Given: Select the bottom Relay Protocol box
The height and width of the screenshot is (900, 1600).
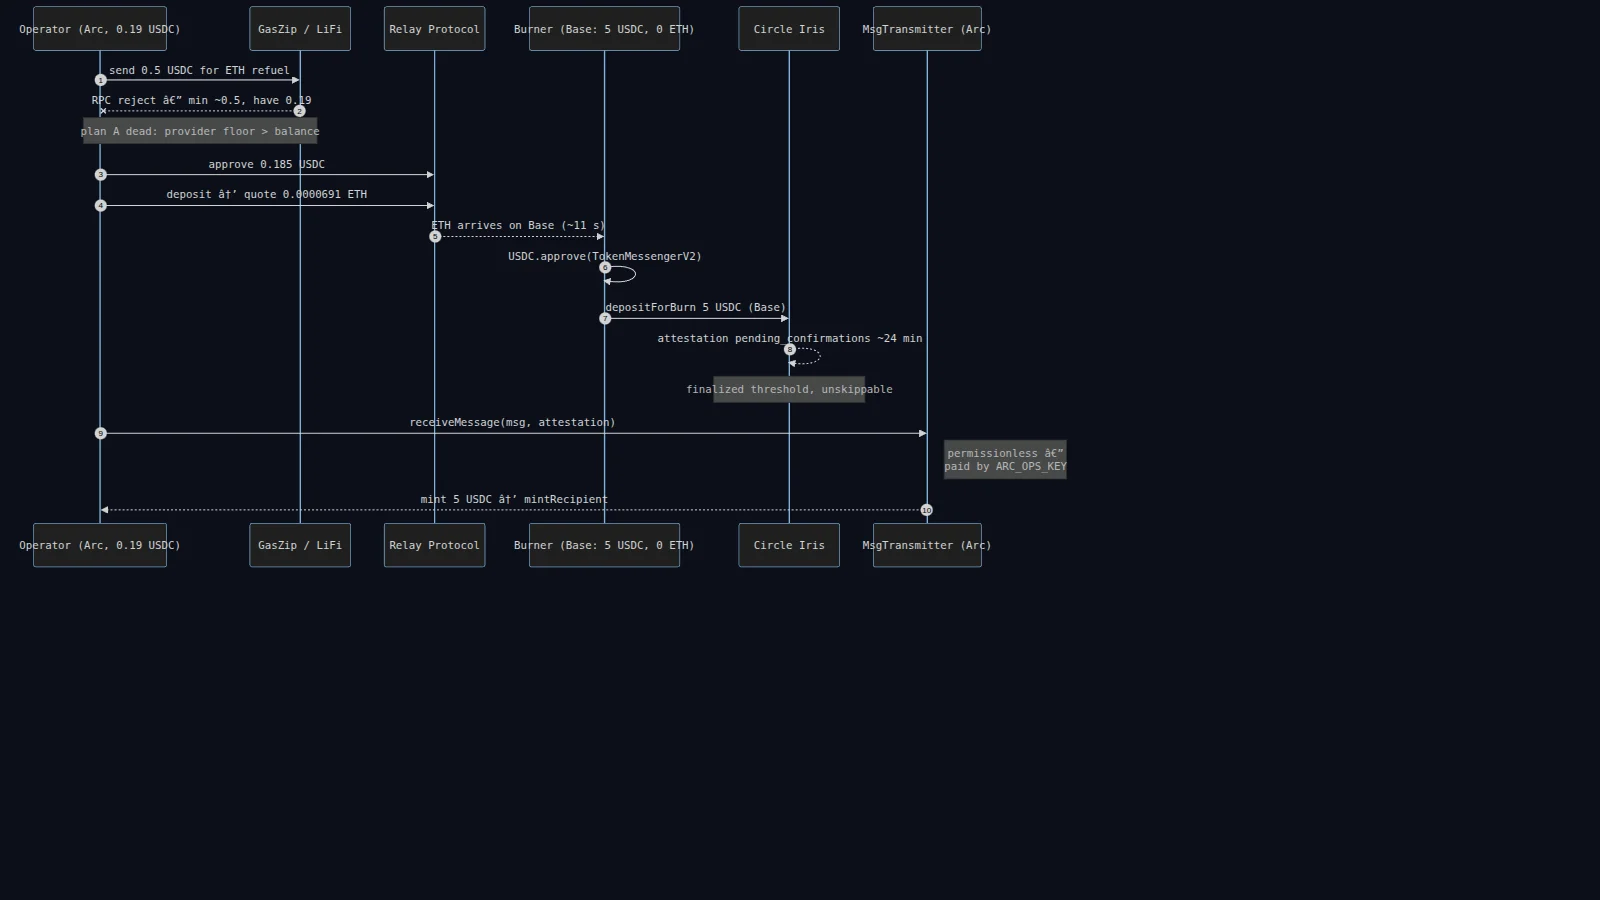Looking at the screenshot, I should 434,545.
